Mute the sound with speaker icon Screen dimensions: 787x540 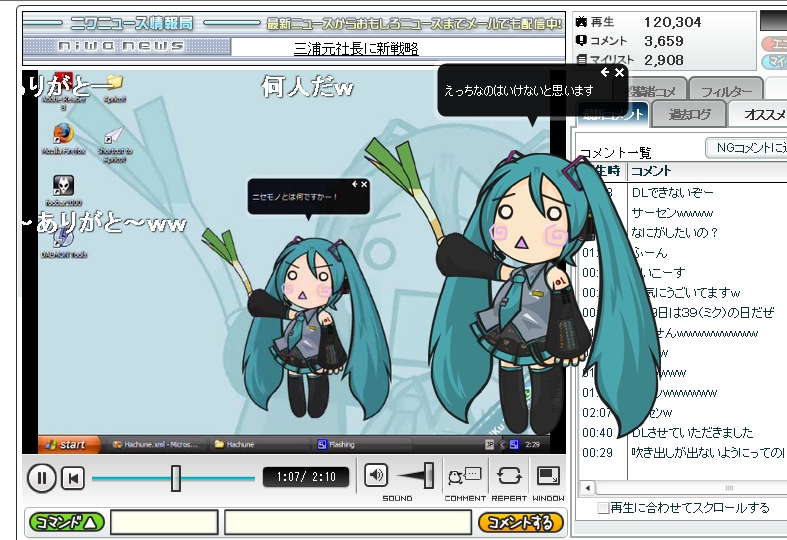(x=376, y=475)
